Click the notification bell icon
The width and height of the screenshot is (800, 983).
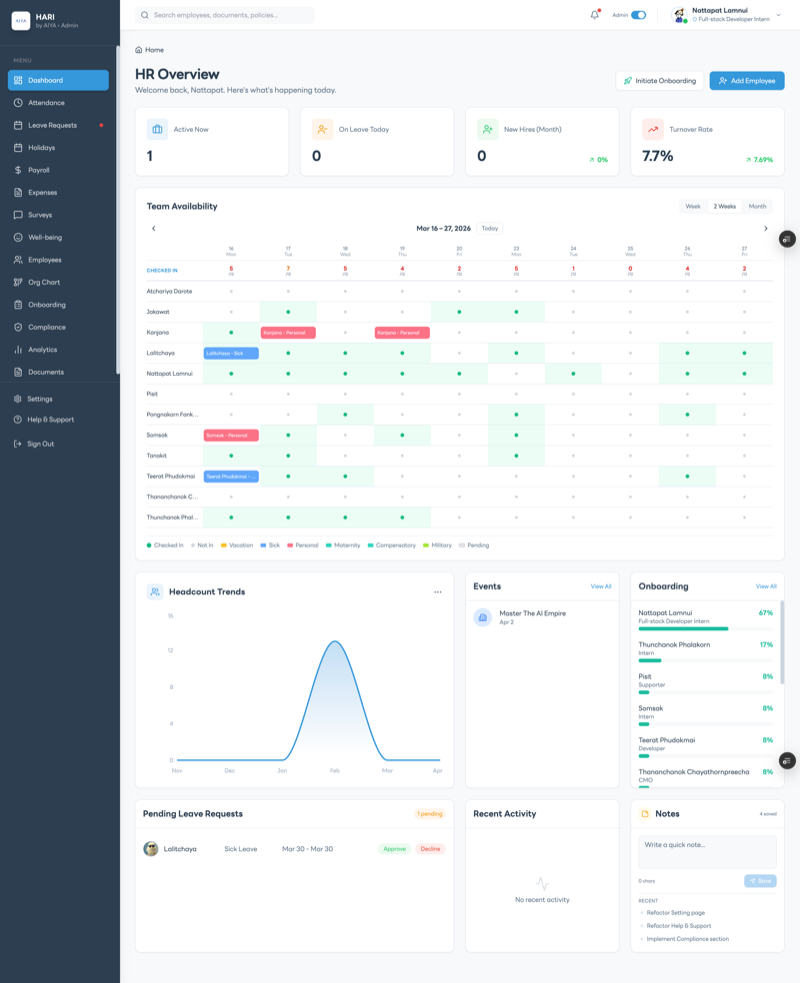(x=594, y=15)
